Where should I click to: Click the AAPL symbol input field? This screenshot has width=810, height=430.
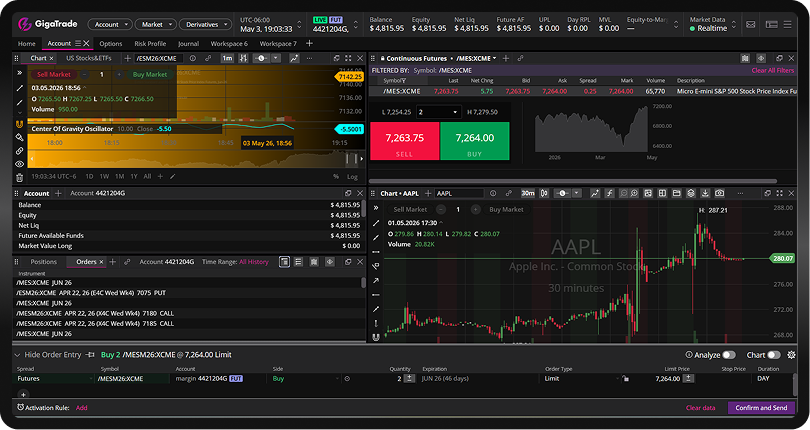(459, 193)
